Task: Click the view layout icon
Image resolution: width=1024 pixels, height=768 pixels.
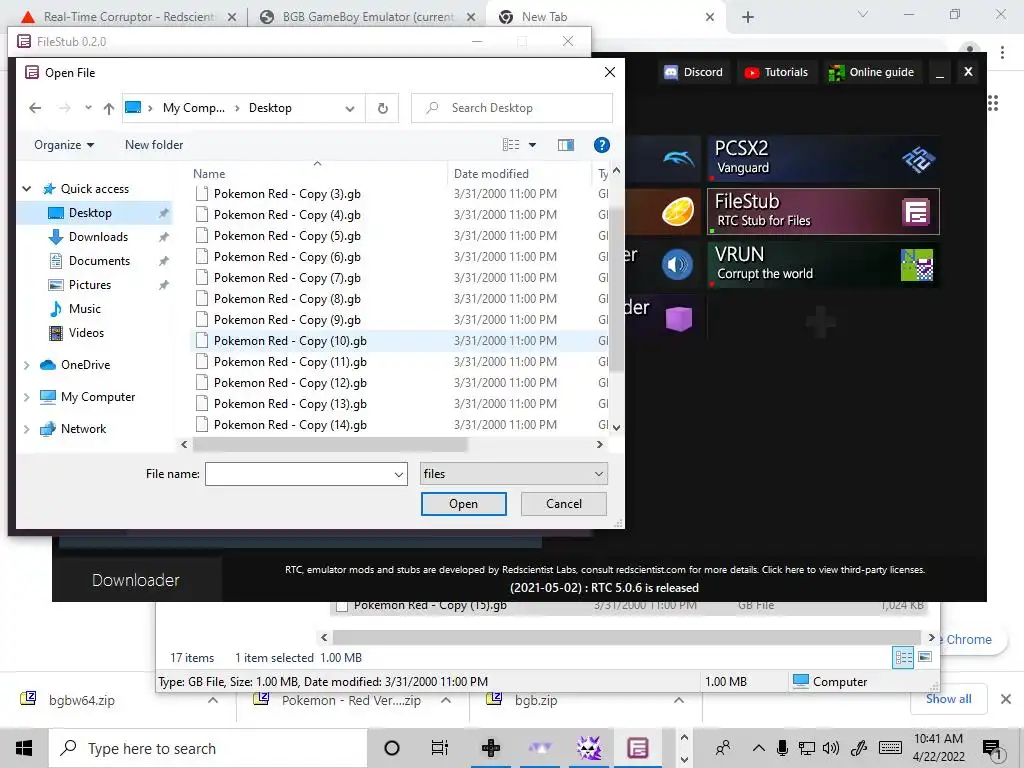Action: pyautogui.click(x=511, y=145)
